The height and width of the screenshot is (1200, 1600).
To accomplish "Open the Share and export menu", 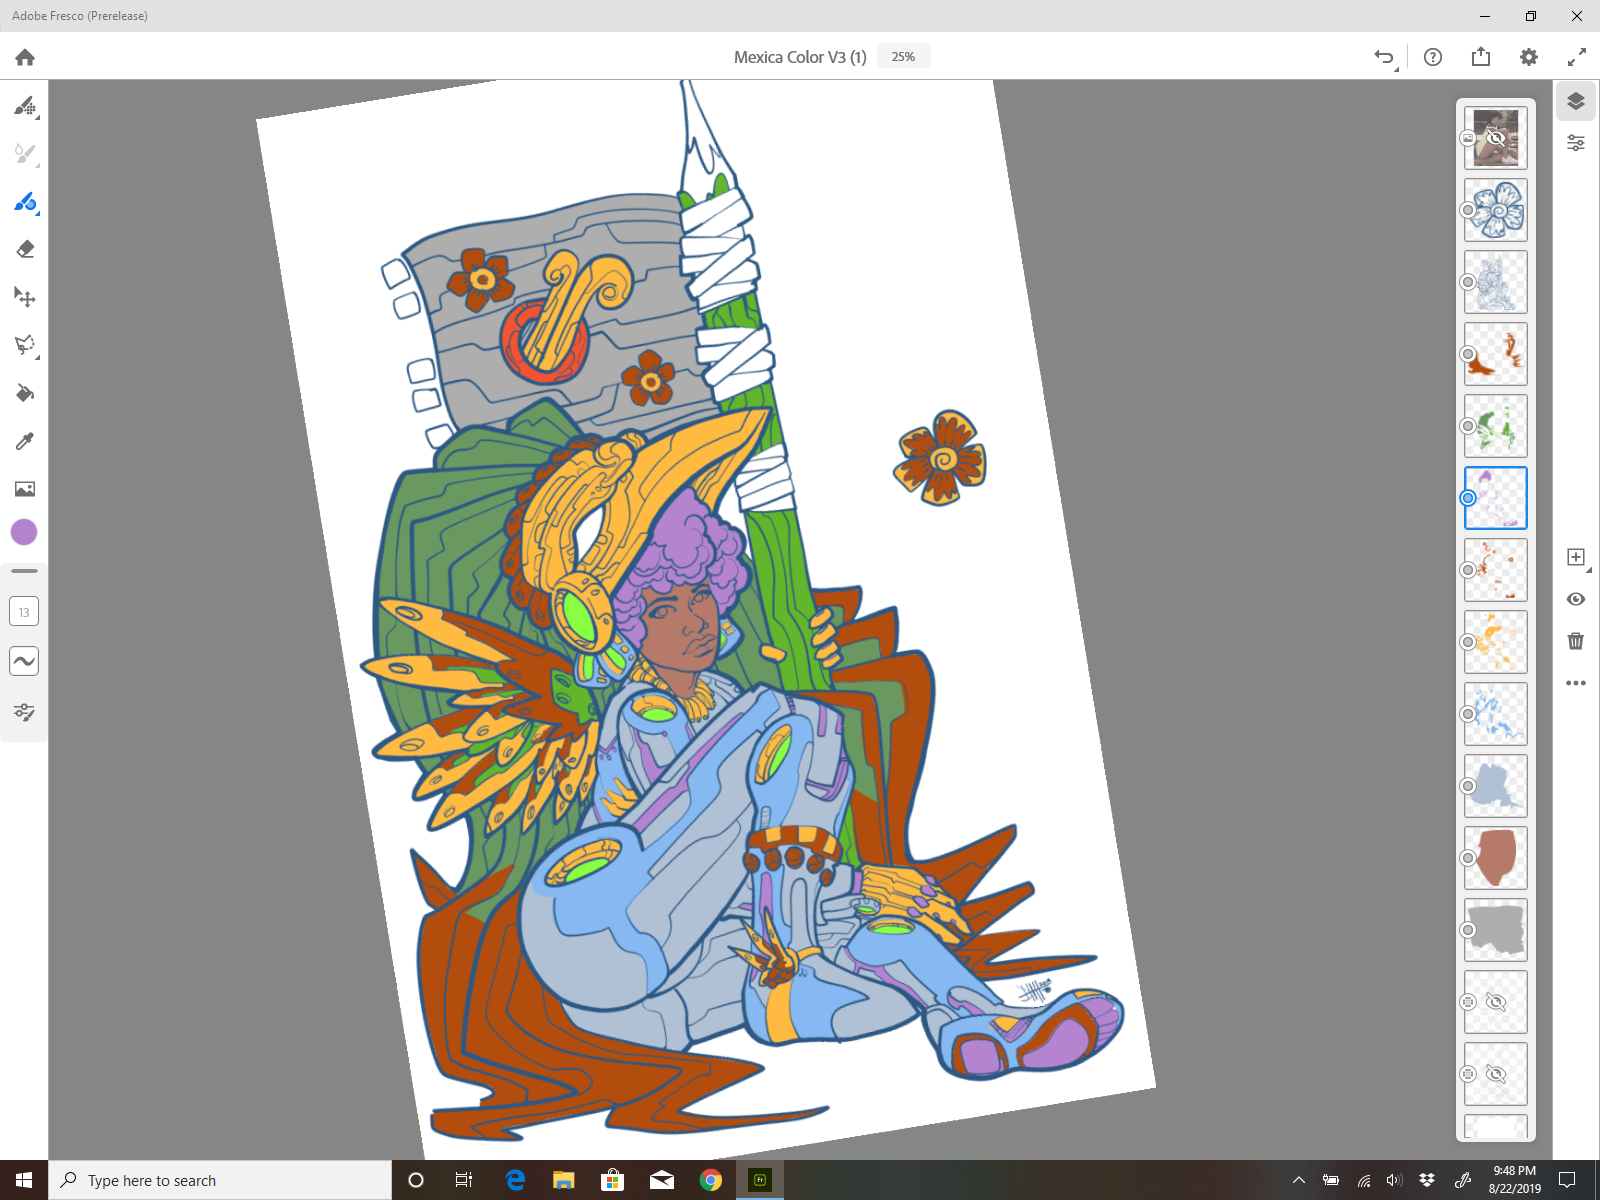I will click(x=1481, y=57).
